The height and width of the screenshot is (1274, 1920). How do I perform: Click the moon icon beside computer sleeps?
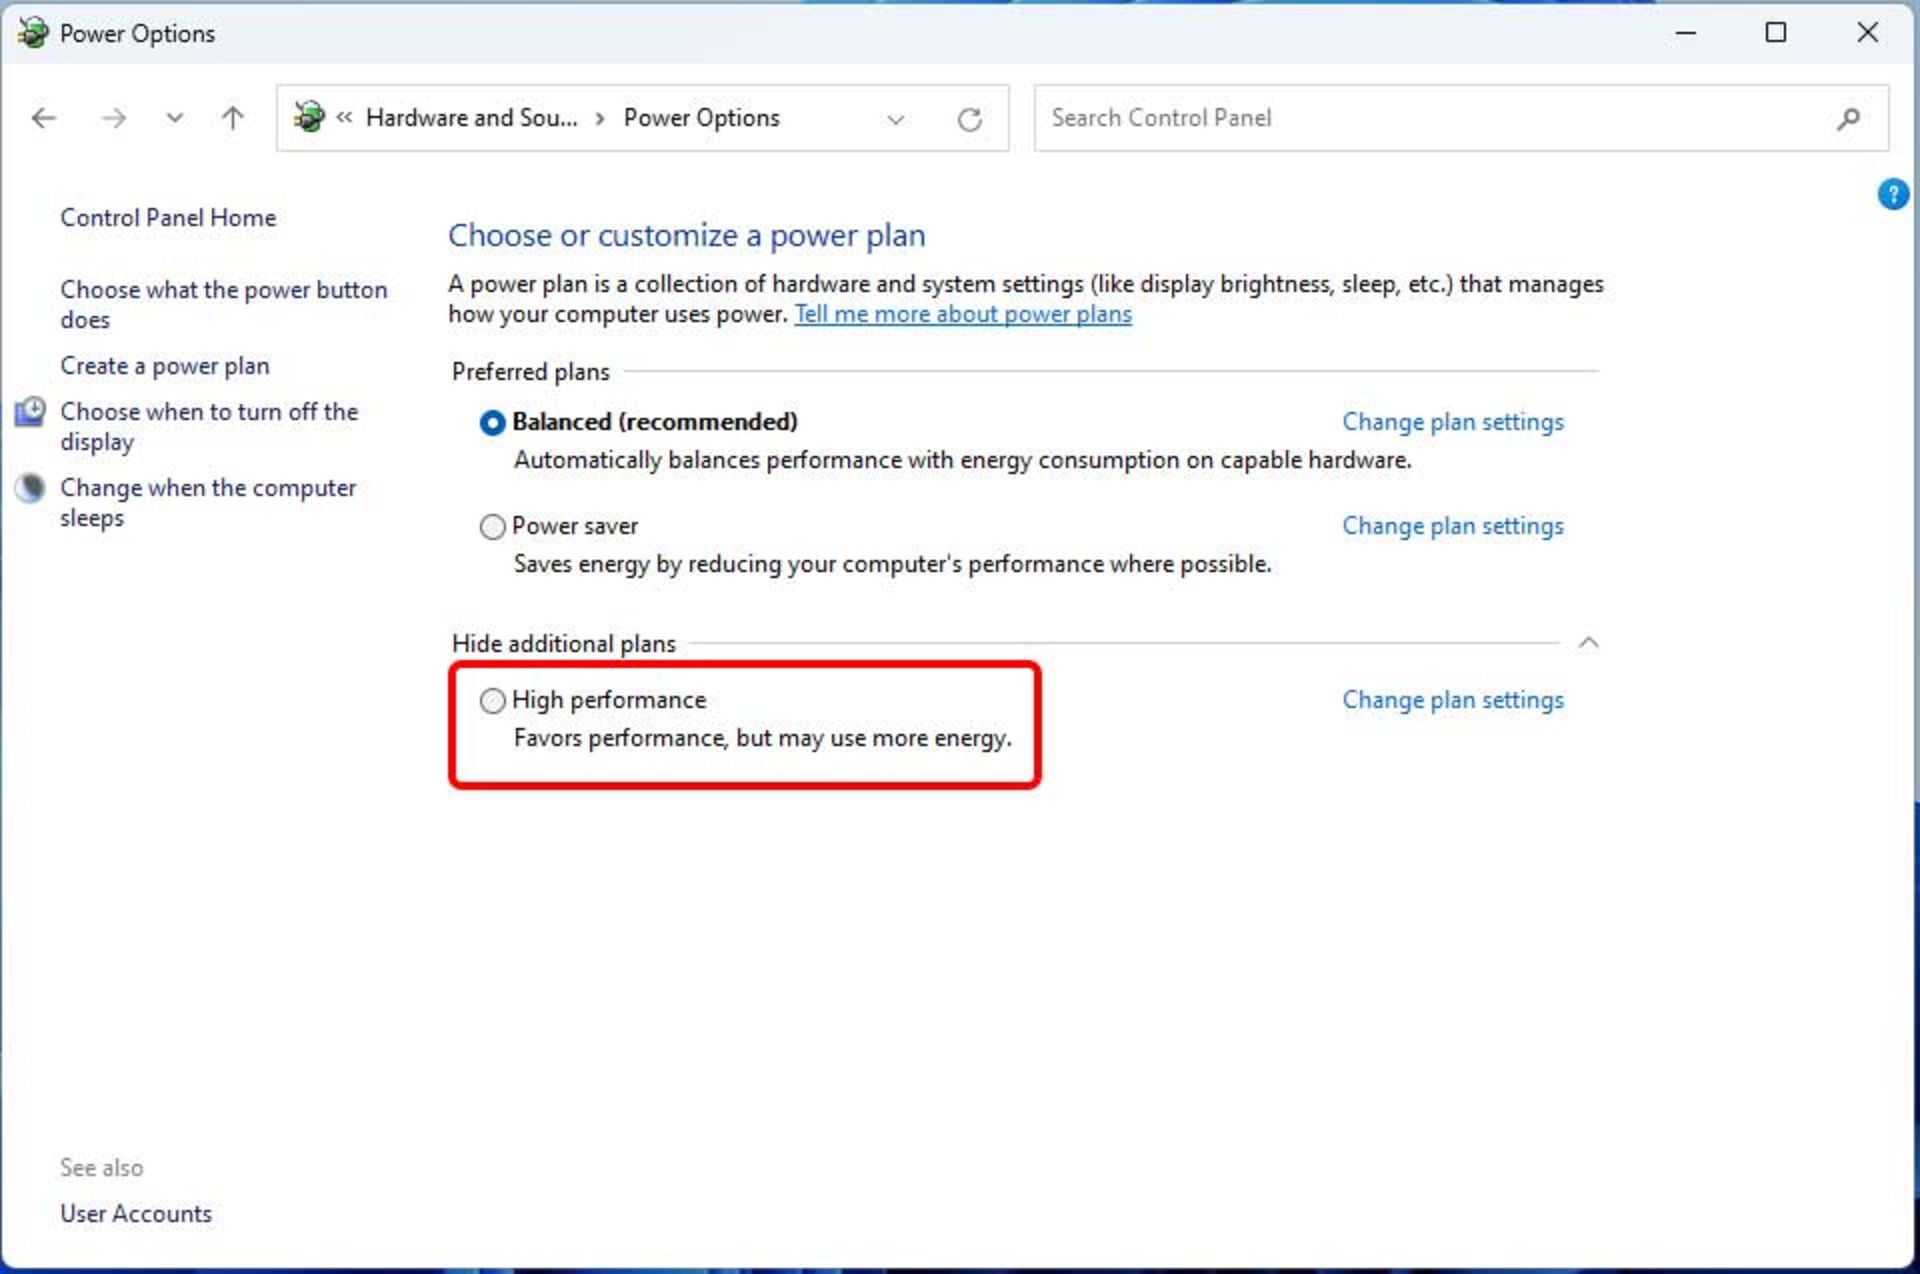pyautogui.click(x=30, y=488)
